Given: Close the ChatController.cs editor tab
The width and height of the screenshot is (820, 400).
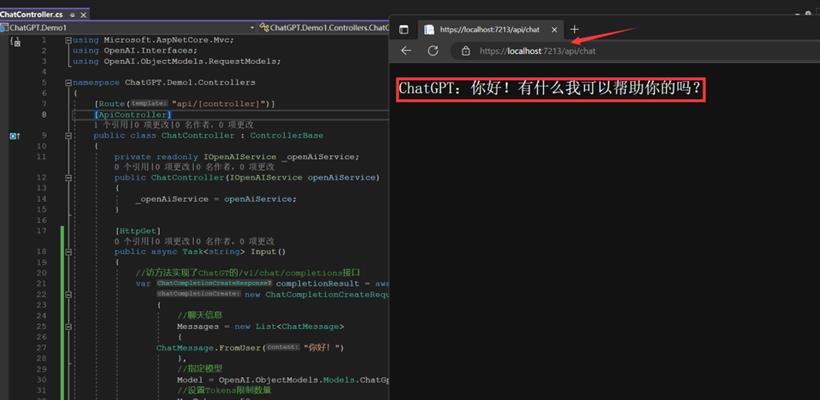Looking at the screenshot, I should (x=83, y=15).
